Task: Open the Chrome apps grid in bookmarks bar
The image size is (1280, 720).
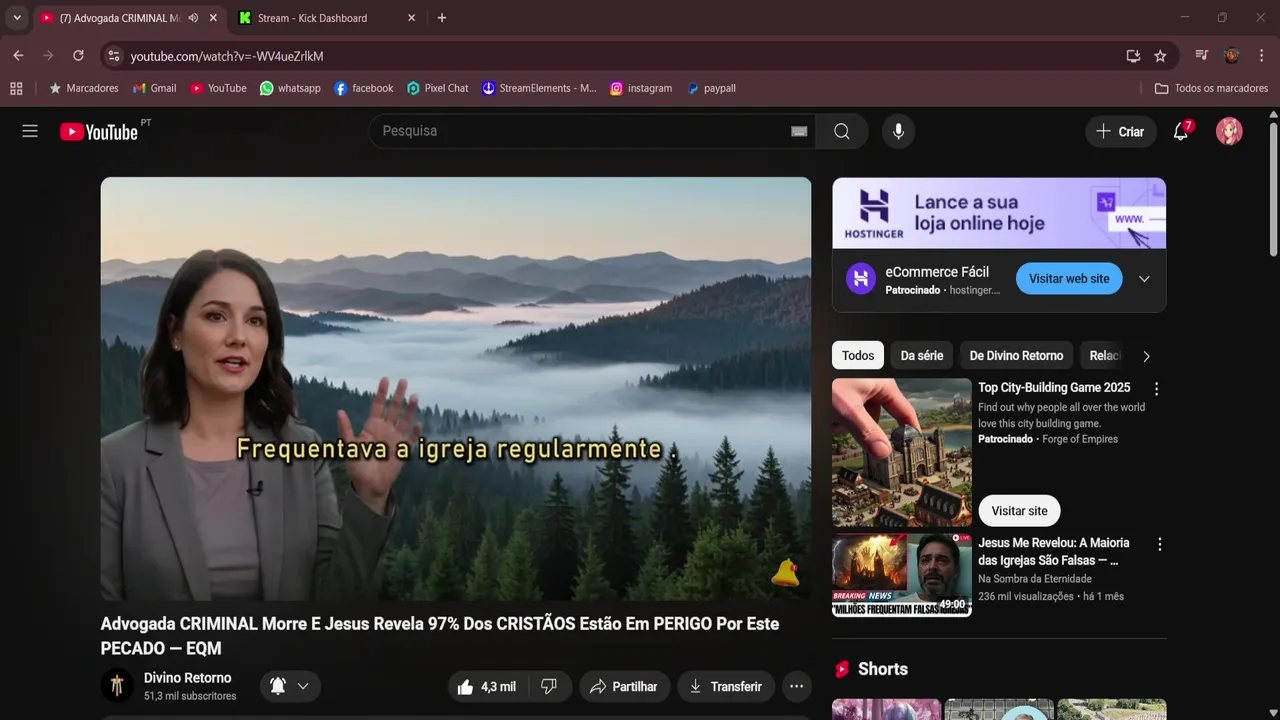Action: (x=16, y=88)
